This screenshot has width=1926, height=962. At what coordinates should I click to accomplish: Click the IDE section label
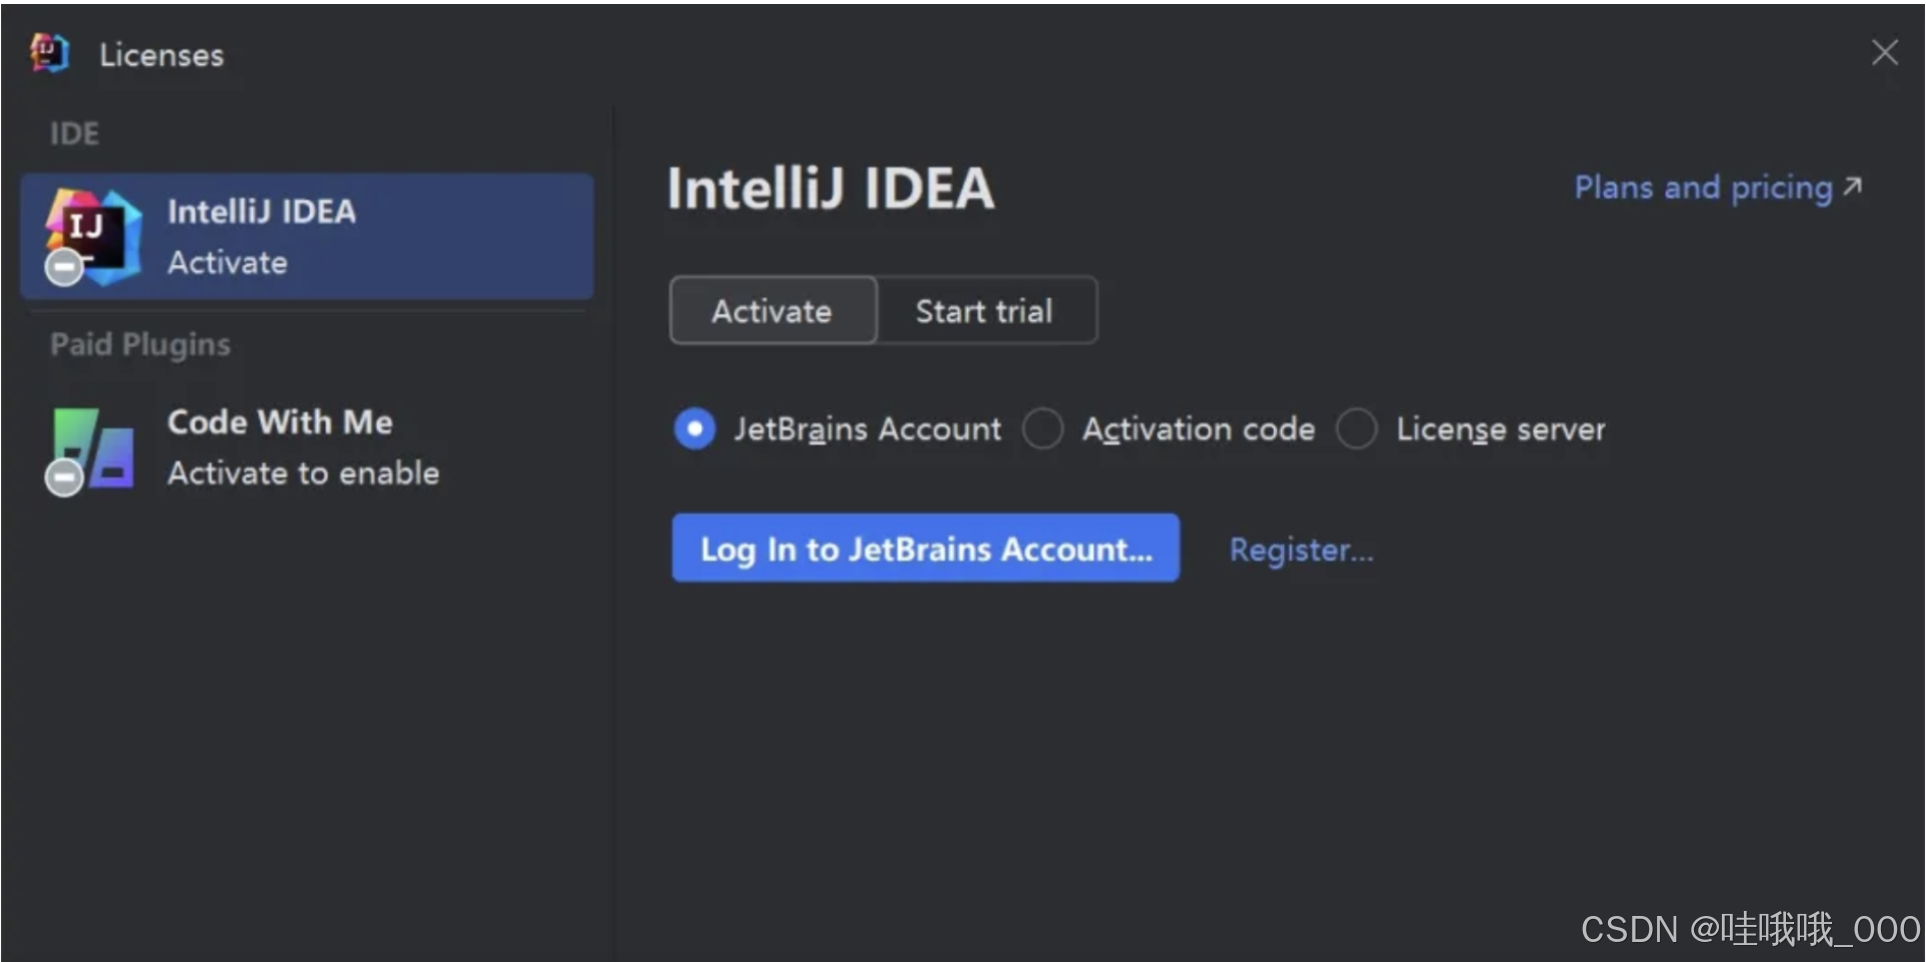75,134
